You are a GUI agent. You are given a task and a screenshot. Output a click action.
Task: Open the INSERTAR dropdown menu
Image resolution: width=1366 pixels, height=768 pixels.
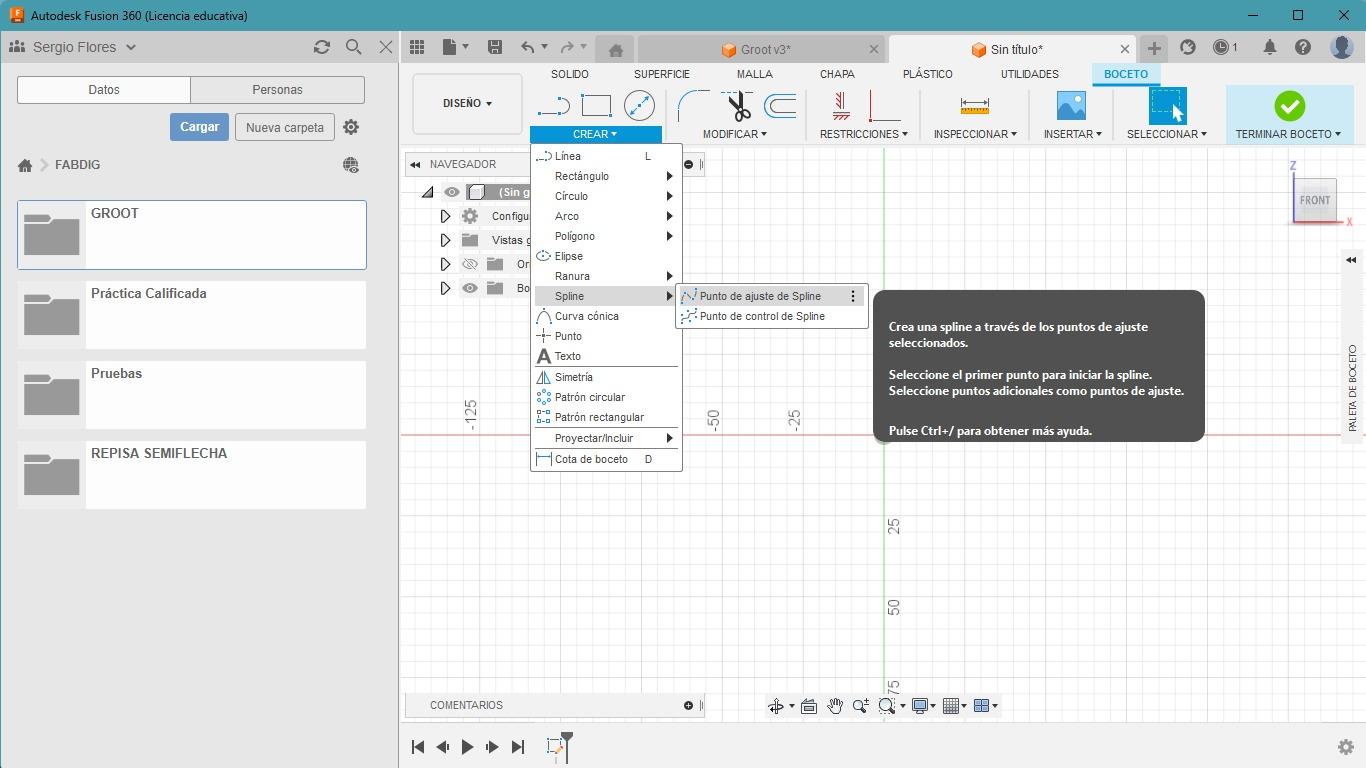(x=1072, y=134)
